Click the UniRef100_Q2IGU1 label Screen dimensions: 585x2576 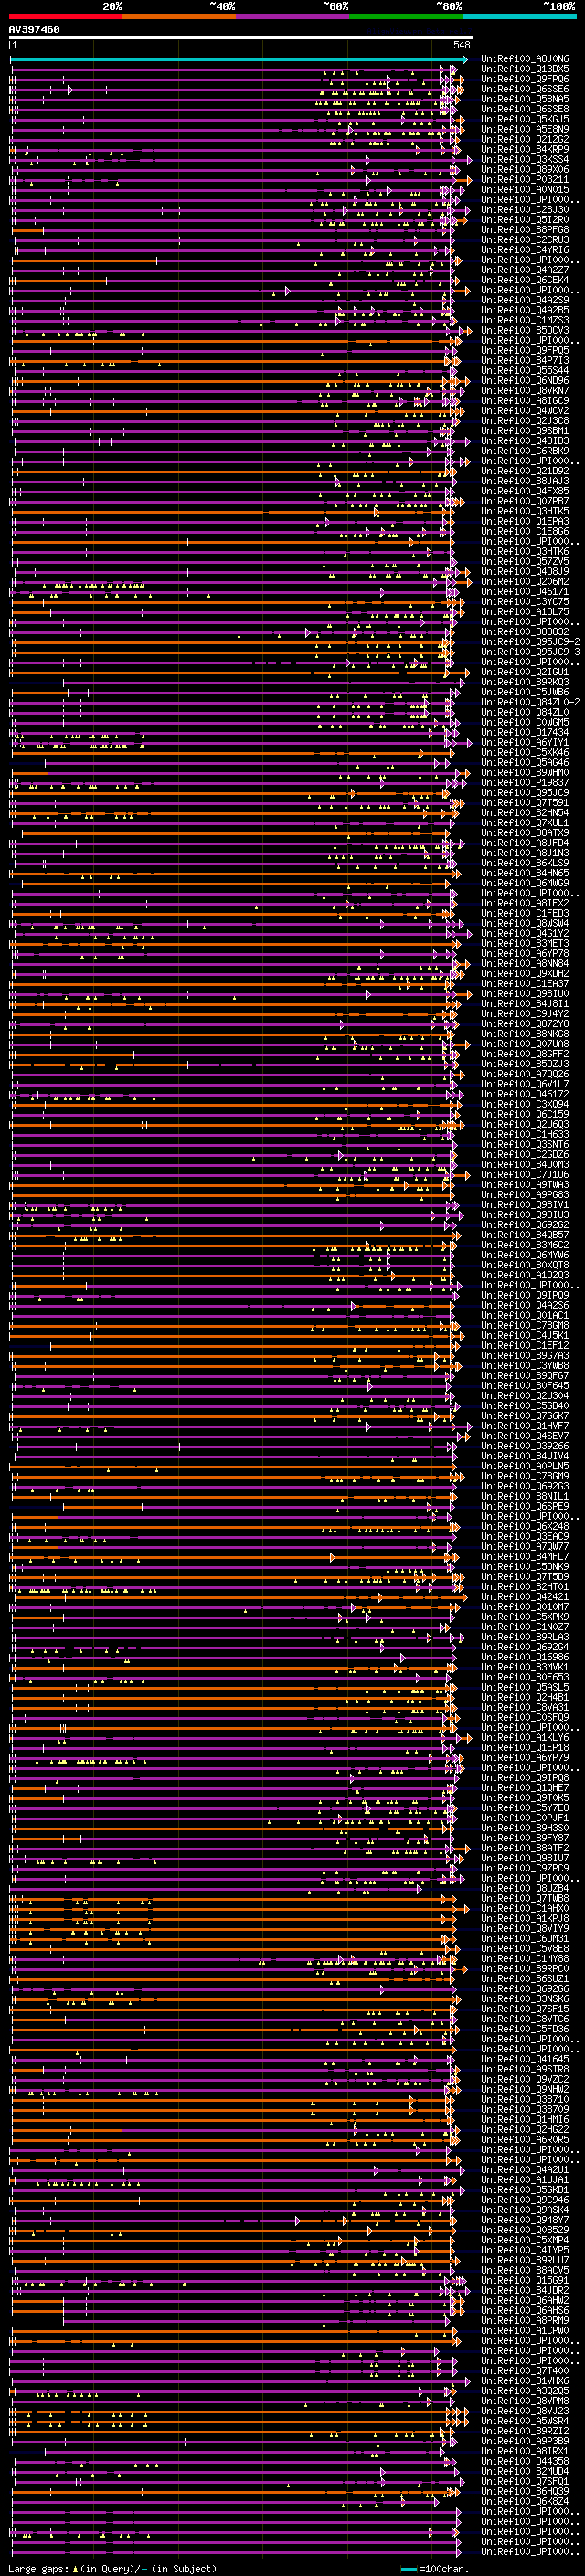point(525,672)
